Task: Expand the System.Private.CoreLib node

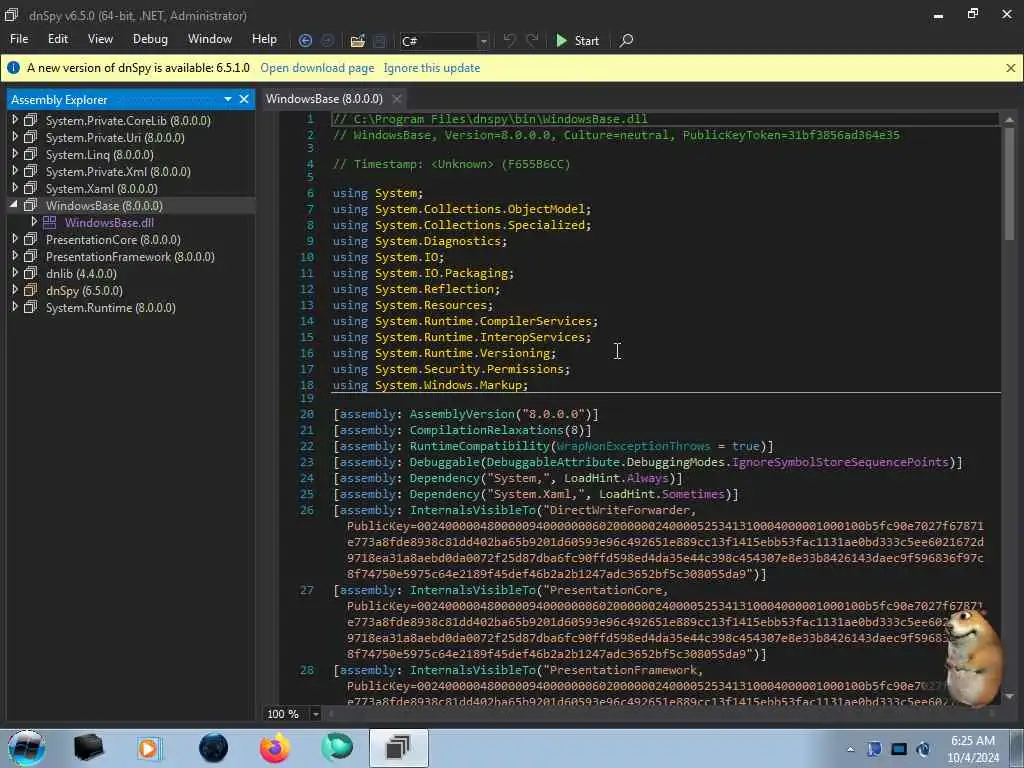Action: tap(14, 120)
